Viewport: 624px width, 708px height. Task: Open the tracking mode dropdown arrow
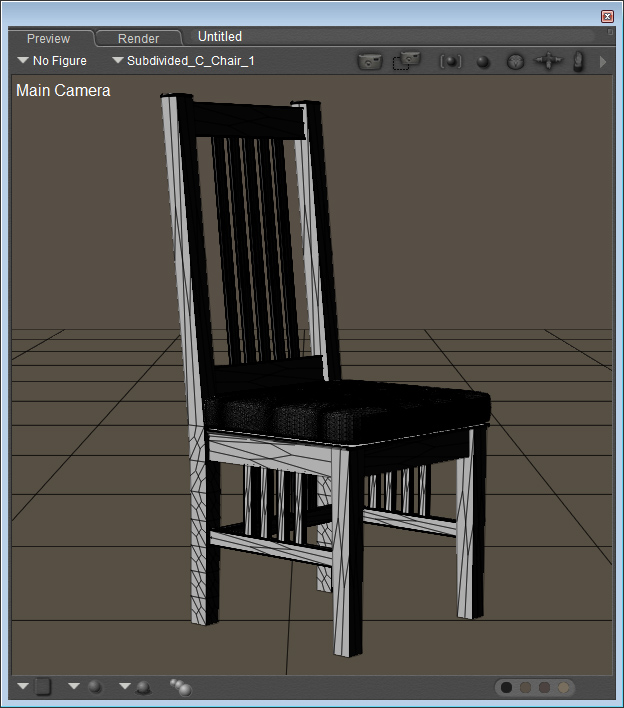coord(74,686)
